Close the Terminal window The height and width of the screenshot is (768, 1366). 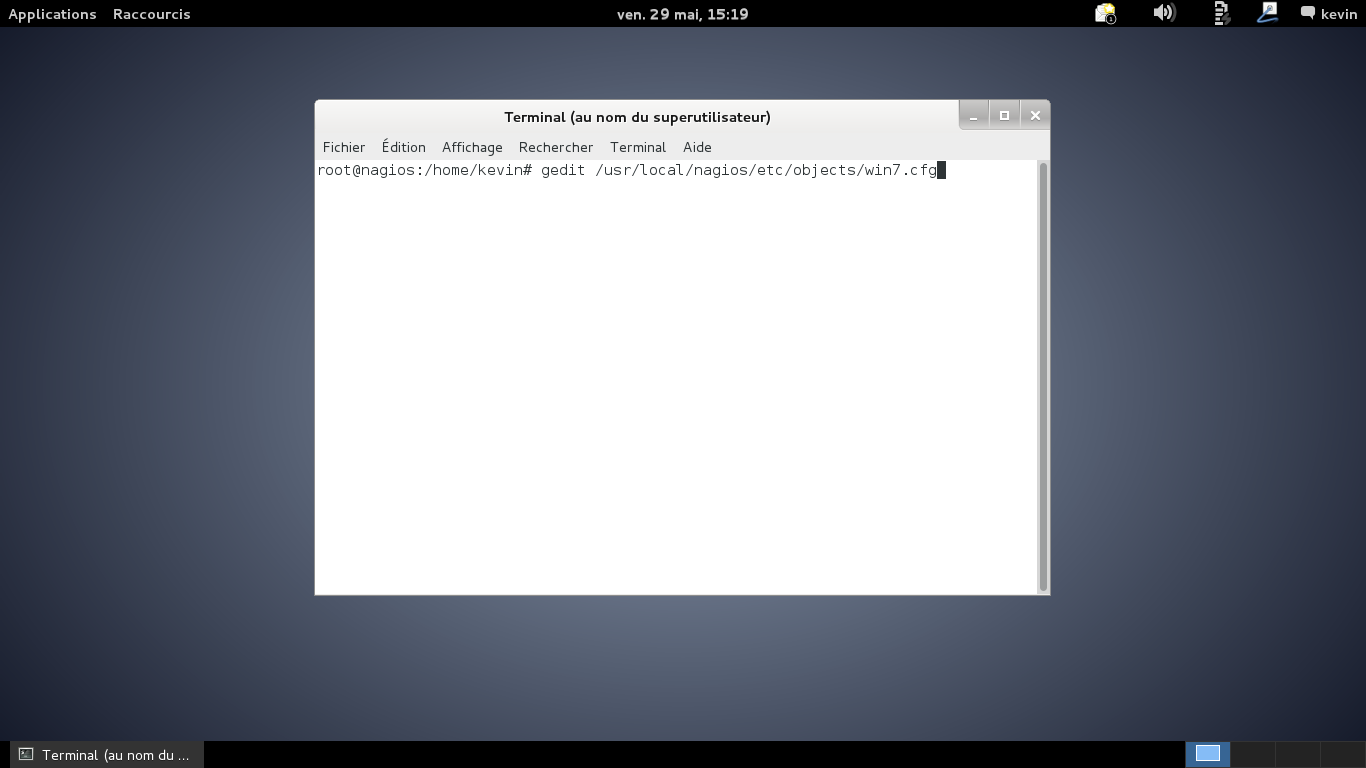point(1035,116)
